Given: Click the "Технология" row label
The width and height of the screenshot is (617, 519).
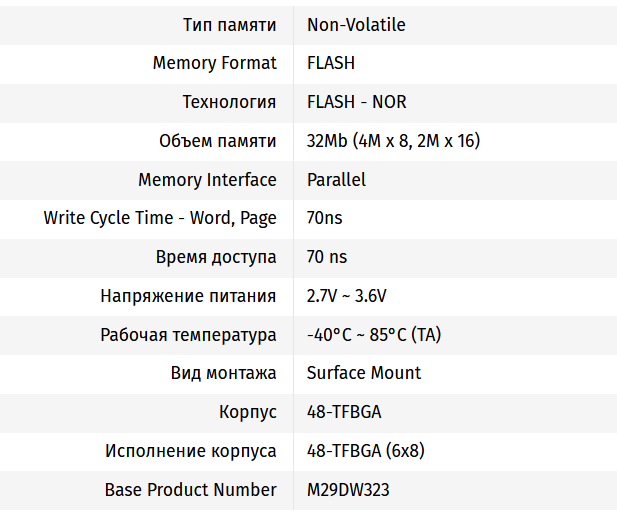Looking at the screenshot, I should click(229, 102).
